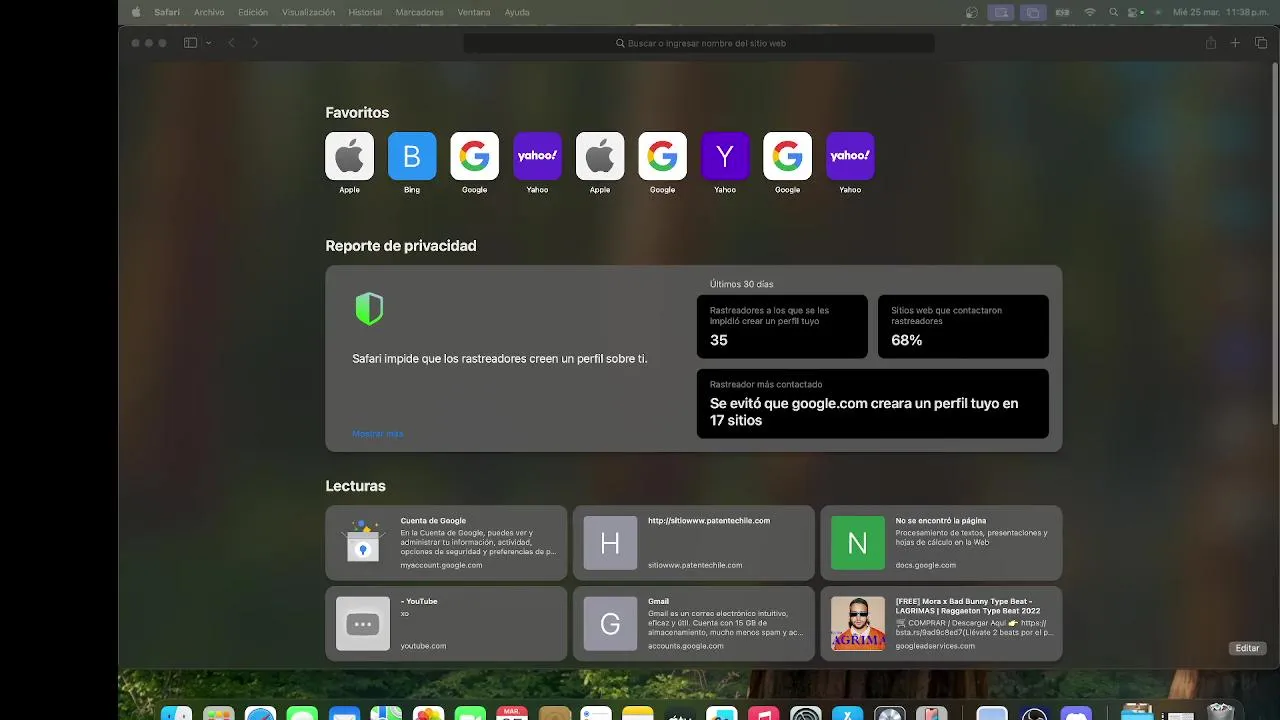Toggle the Safari sidebar button
The width and height of the screenshot is (1280, 720).
tap(190, 43)
